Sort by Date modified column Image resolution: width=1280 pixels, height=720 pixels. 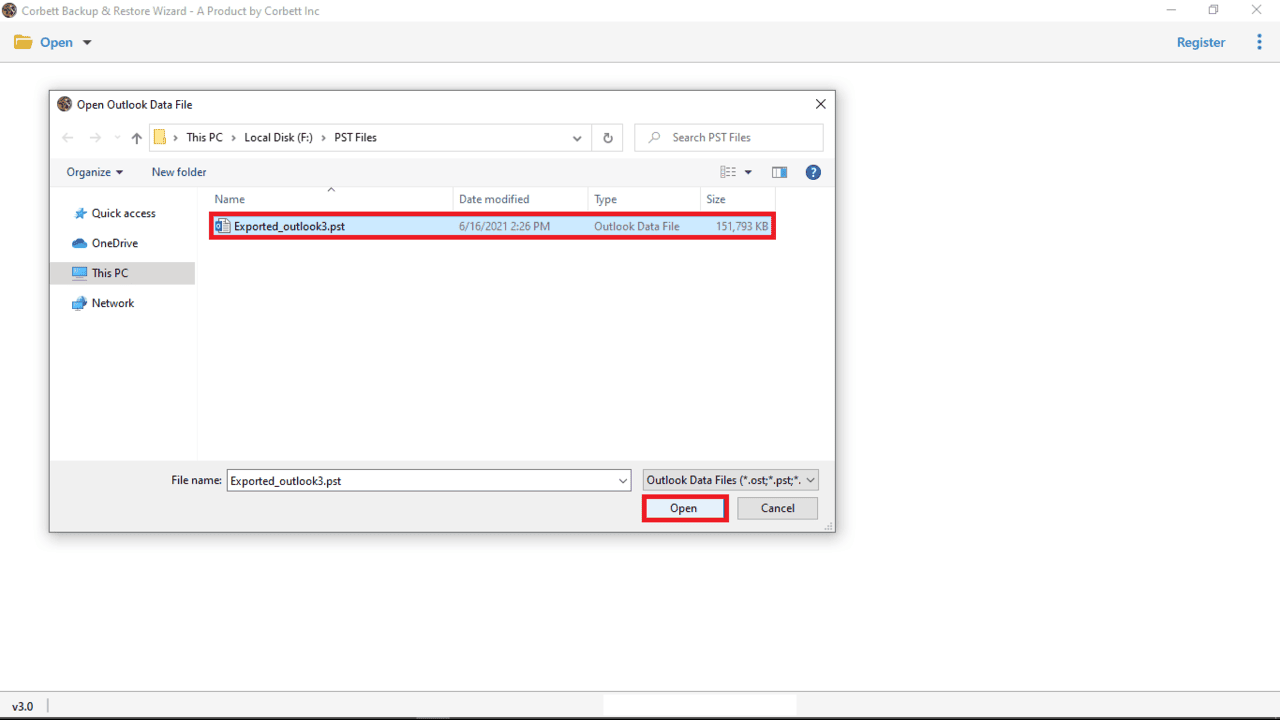pos(521,199)
